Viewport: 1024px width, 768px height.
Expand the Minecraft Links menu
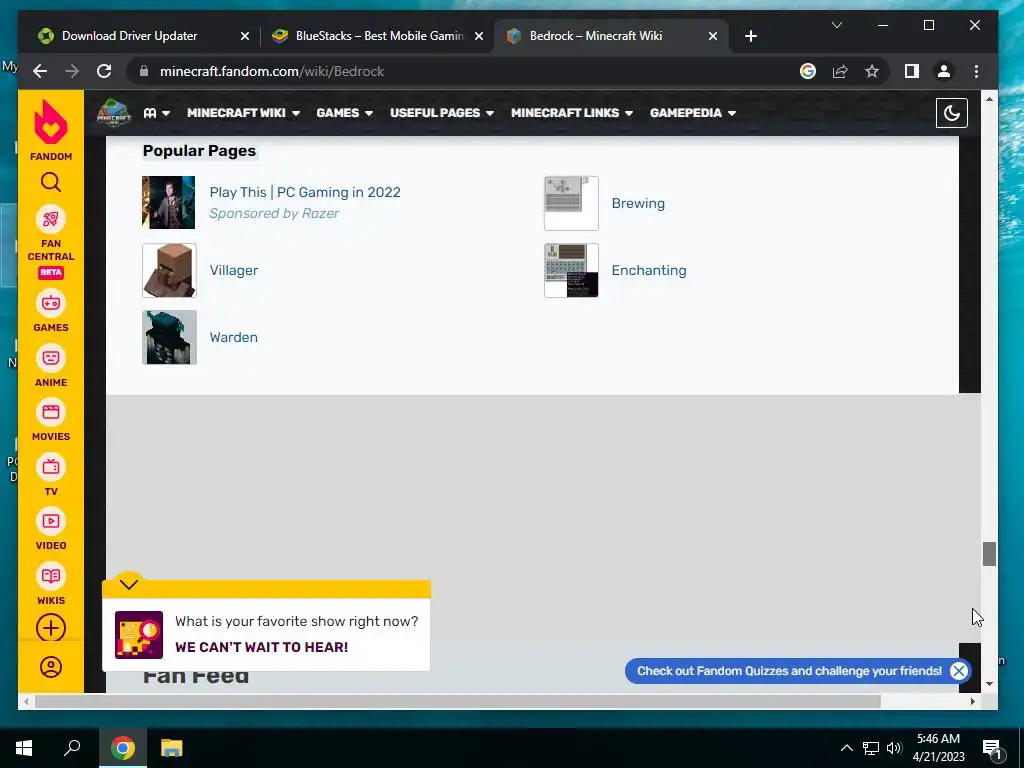pos(571,113)
